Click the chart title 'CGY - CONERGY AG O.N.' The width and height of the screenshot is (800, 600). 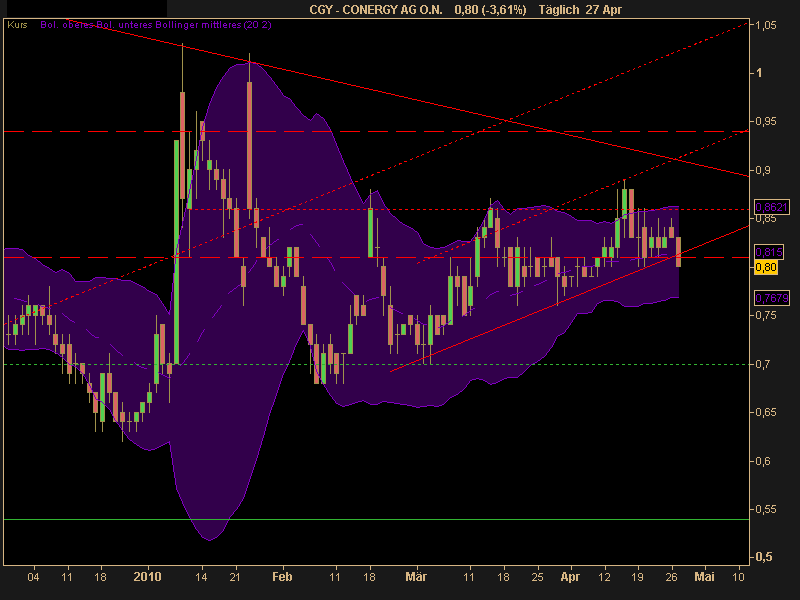[x=376, y=10]
